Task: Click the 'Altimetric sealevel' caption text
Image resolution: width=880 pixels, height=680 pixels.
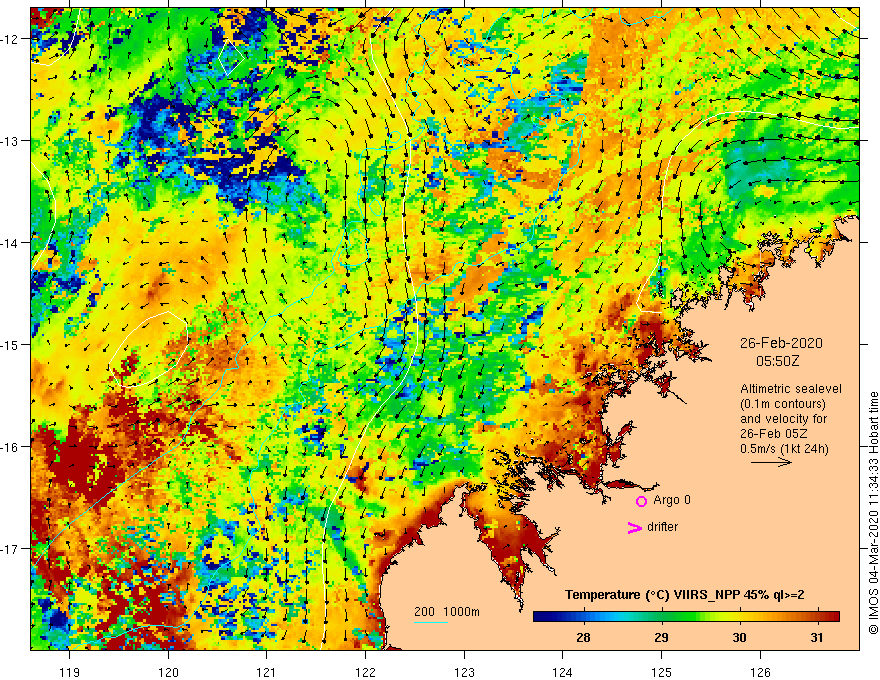Action: (x=791, y=388)
